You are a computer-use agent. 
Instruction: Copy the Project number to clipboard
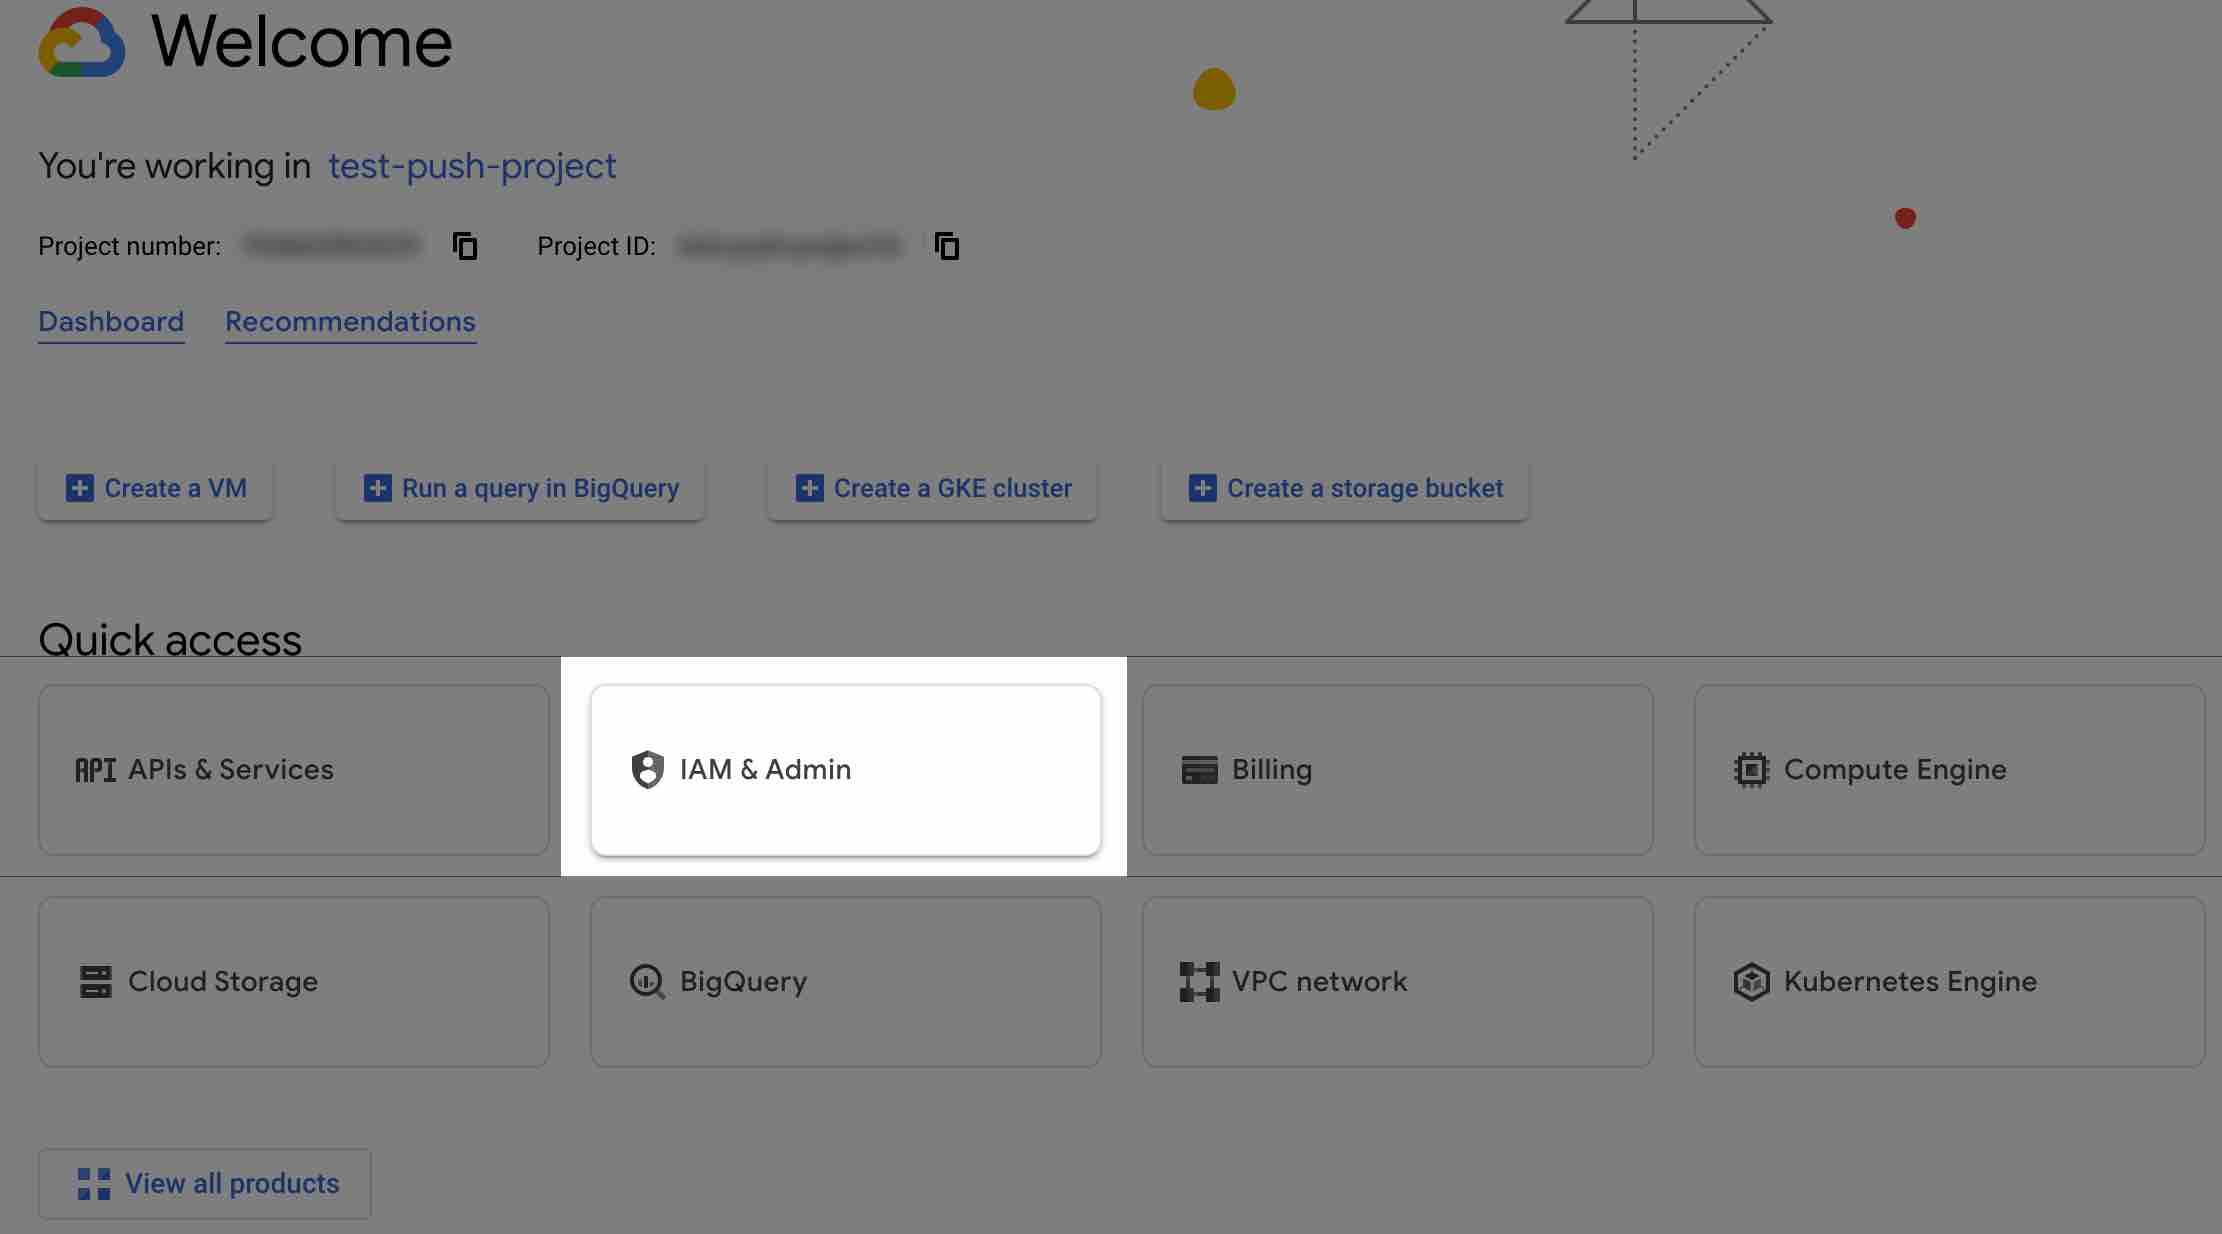tap(465, 245)
